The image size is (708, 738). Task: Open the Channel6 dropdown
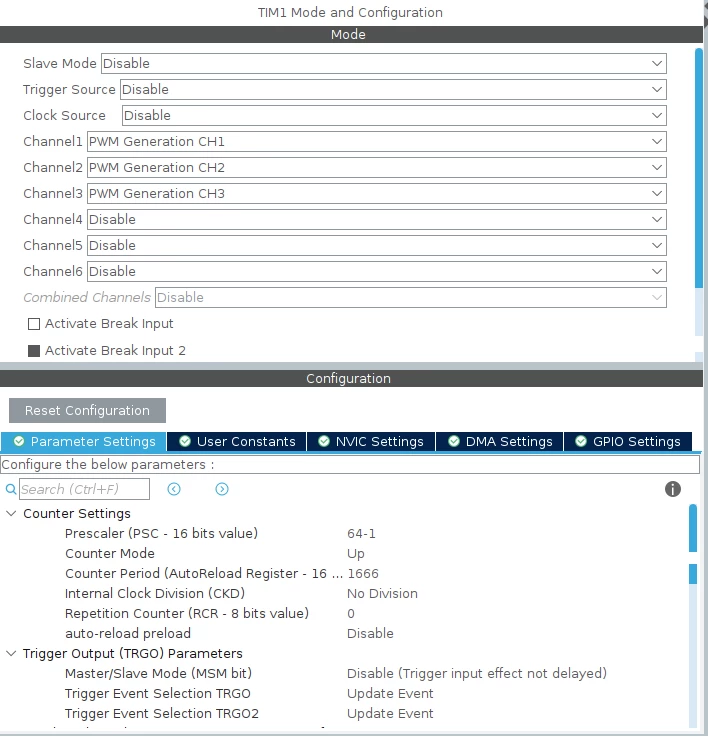tap(377, 272)
